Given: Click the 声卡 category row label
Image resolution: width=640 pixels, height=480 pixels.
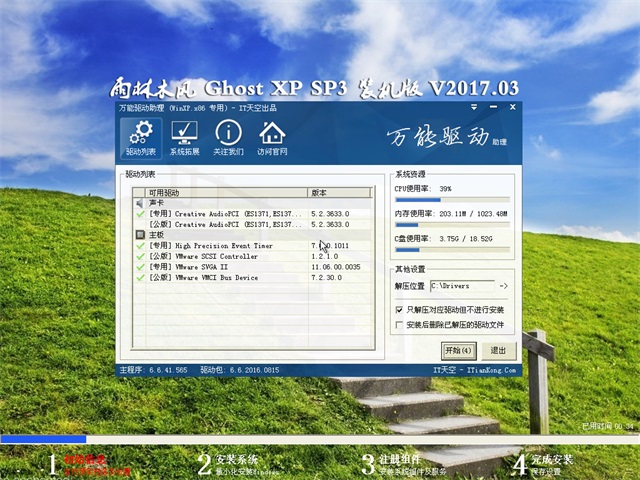Looking at the screenshot, I should [x=156, y=203].
